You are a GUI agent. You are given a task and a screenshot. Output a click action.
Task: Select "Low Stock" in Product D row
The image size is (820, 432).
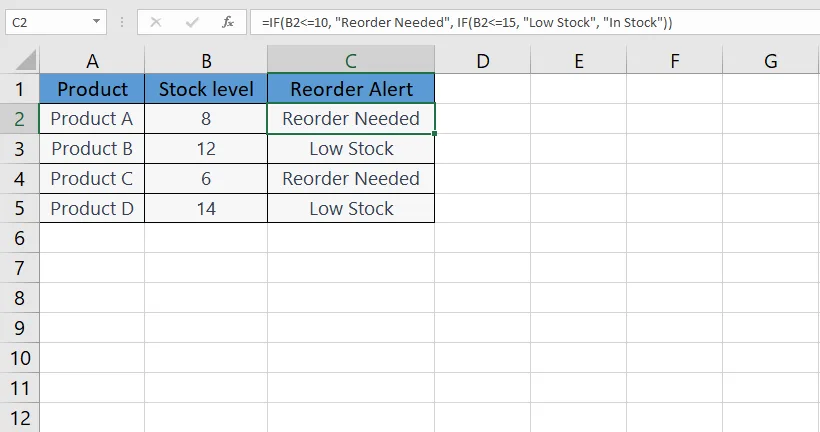351,209
